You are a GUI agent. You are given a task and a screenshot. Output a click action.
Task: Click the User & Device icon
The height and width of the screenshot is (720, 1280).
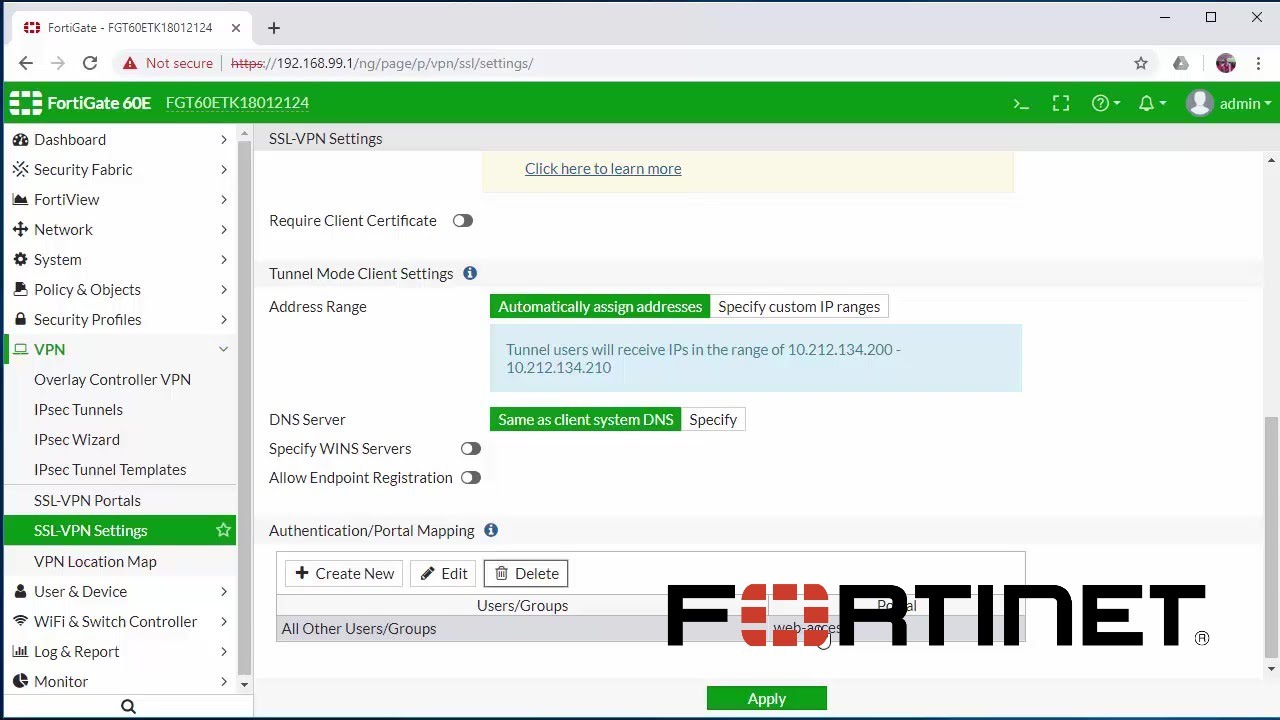tap(20, 592)
